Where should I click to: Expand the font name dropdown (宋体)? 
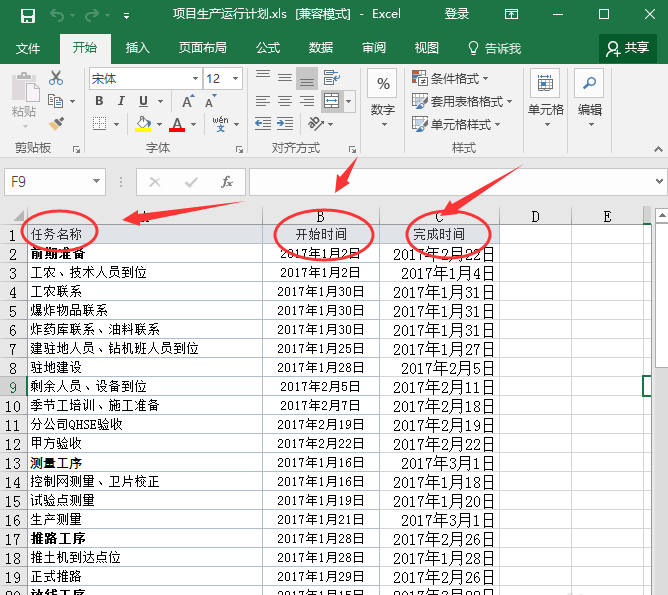[194, 78]
